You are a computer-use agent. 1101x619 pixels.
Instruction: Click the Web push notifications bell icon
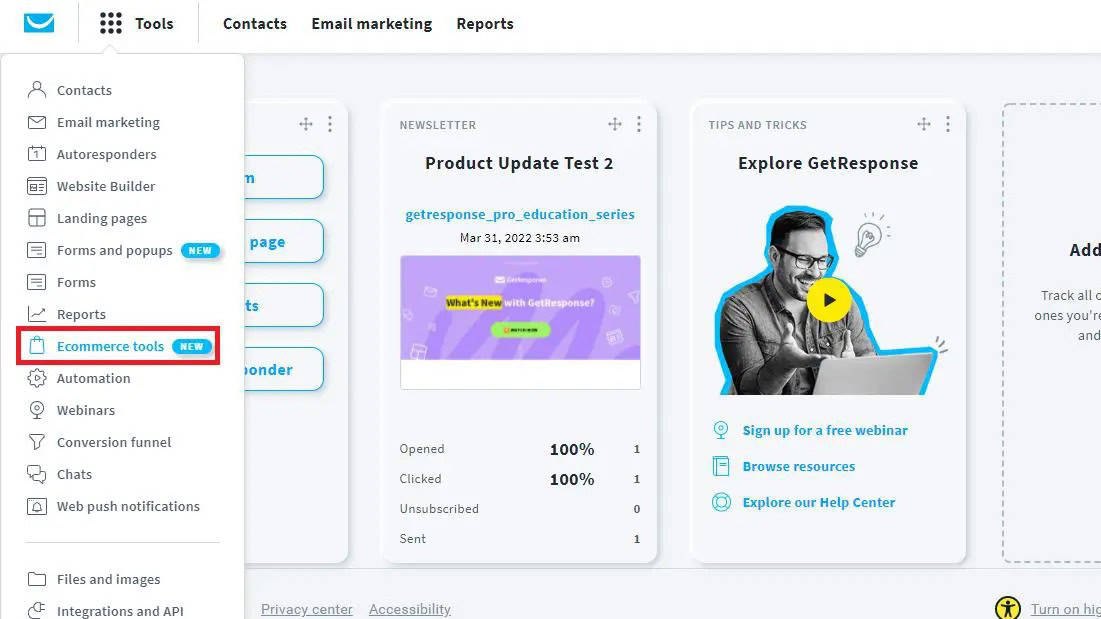[37, 506]
